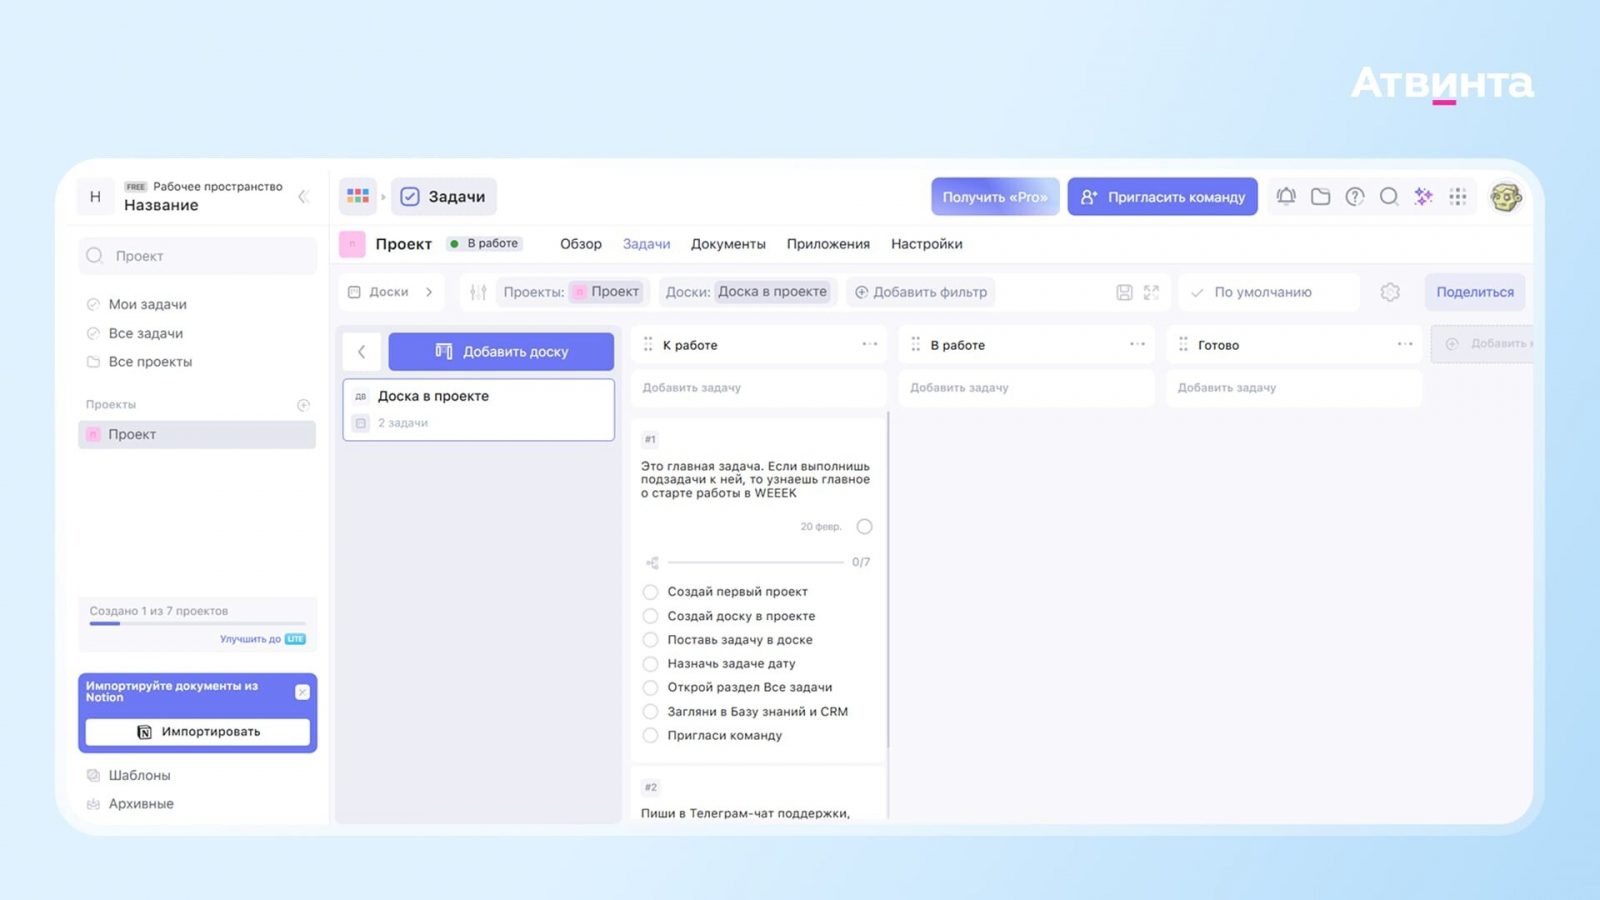
Task: Open the 'Настройки' tab
Action: (926, 244)
